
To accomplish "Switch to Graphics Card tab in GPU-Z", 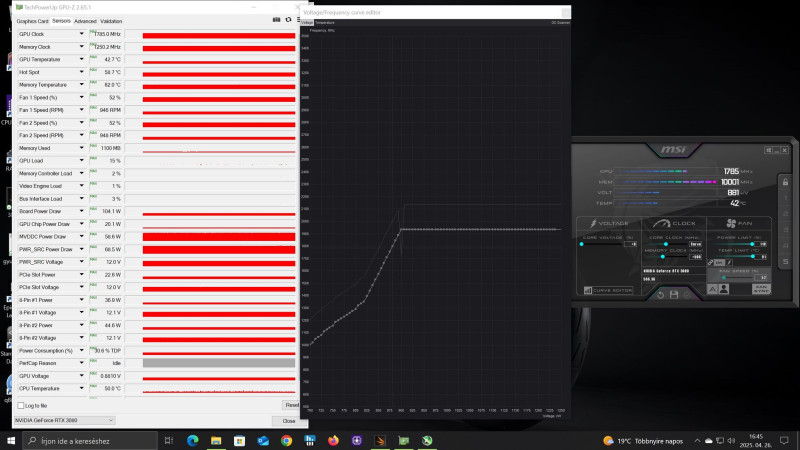I will [x=32, y=21].
